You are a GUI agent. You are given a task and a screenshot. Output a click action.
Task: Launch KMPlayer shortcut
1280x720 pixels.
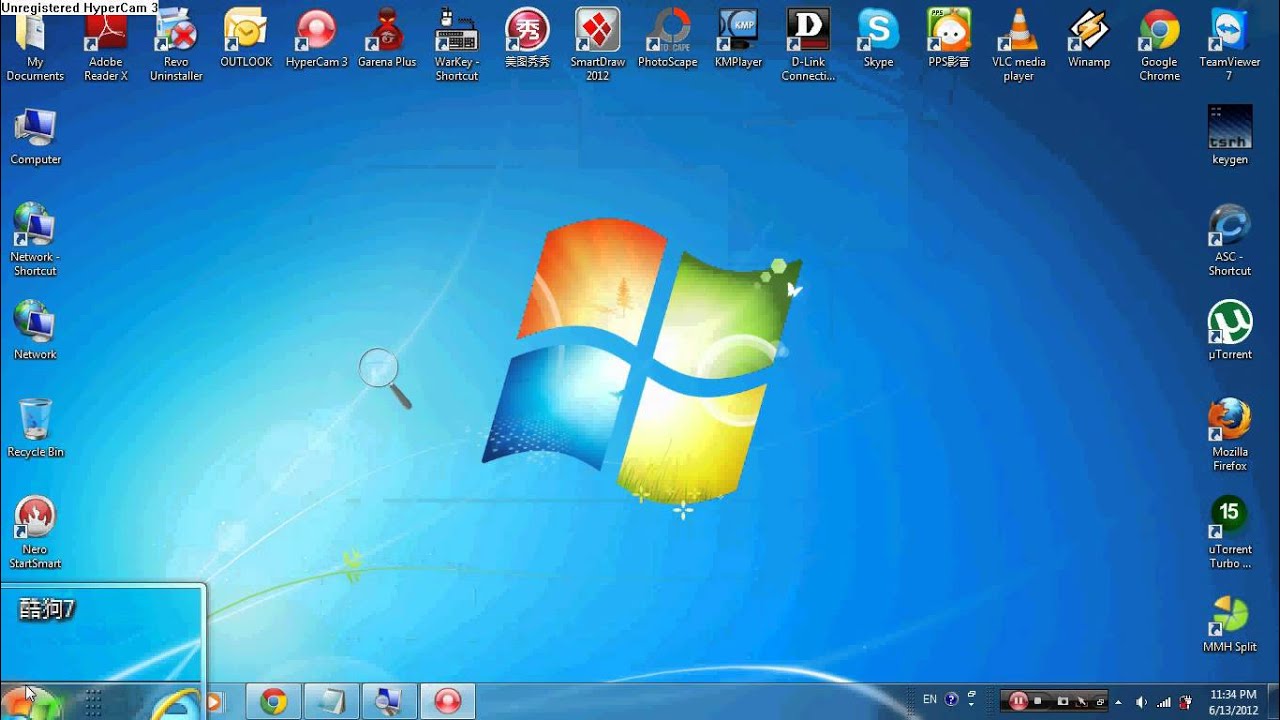click(x=738, y=38)
